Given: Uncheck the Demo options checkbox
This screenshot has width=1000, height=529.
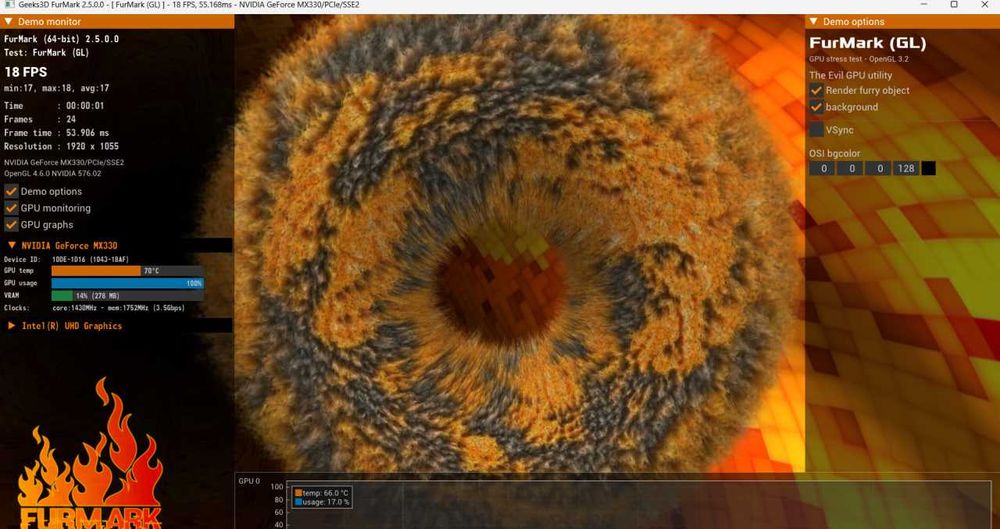Looking at the screenshot, I should 11,191.
